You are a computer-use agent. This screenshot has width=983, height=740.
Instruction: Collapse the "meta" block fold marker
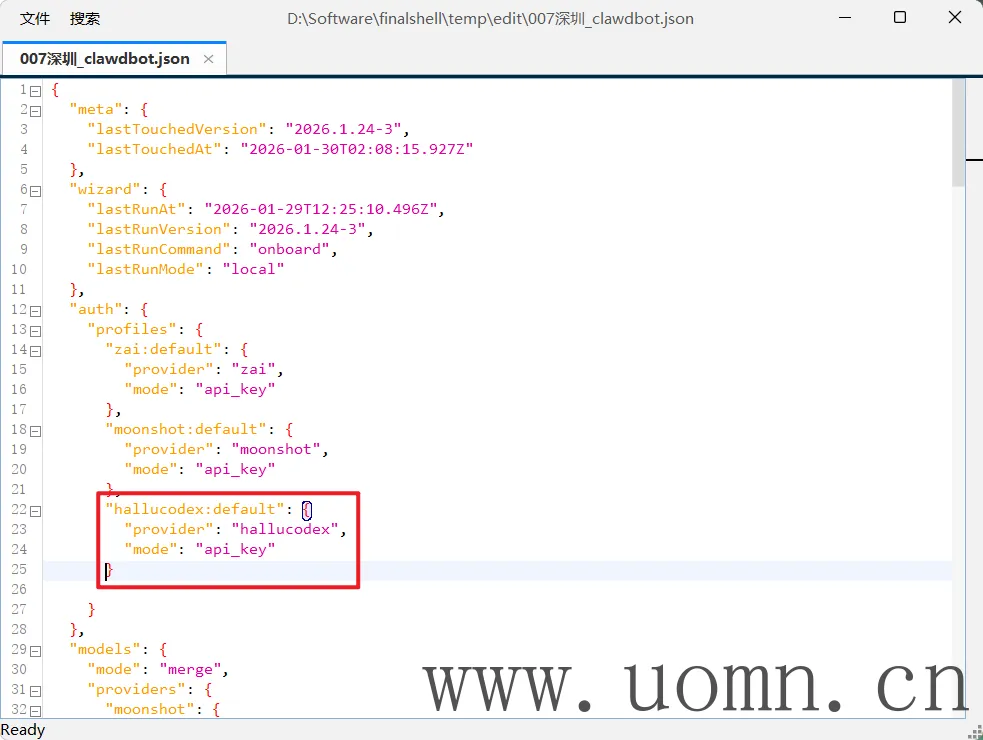[x=36, y=110]
